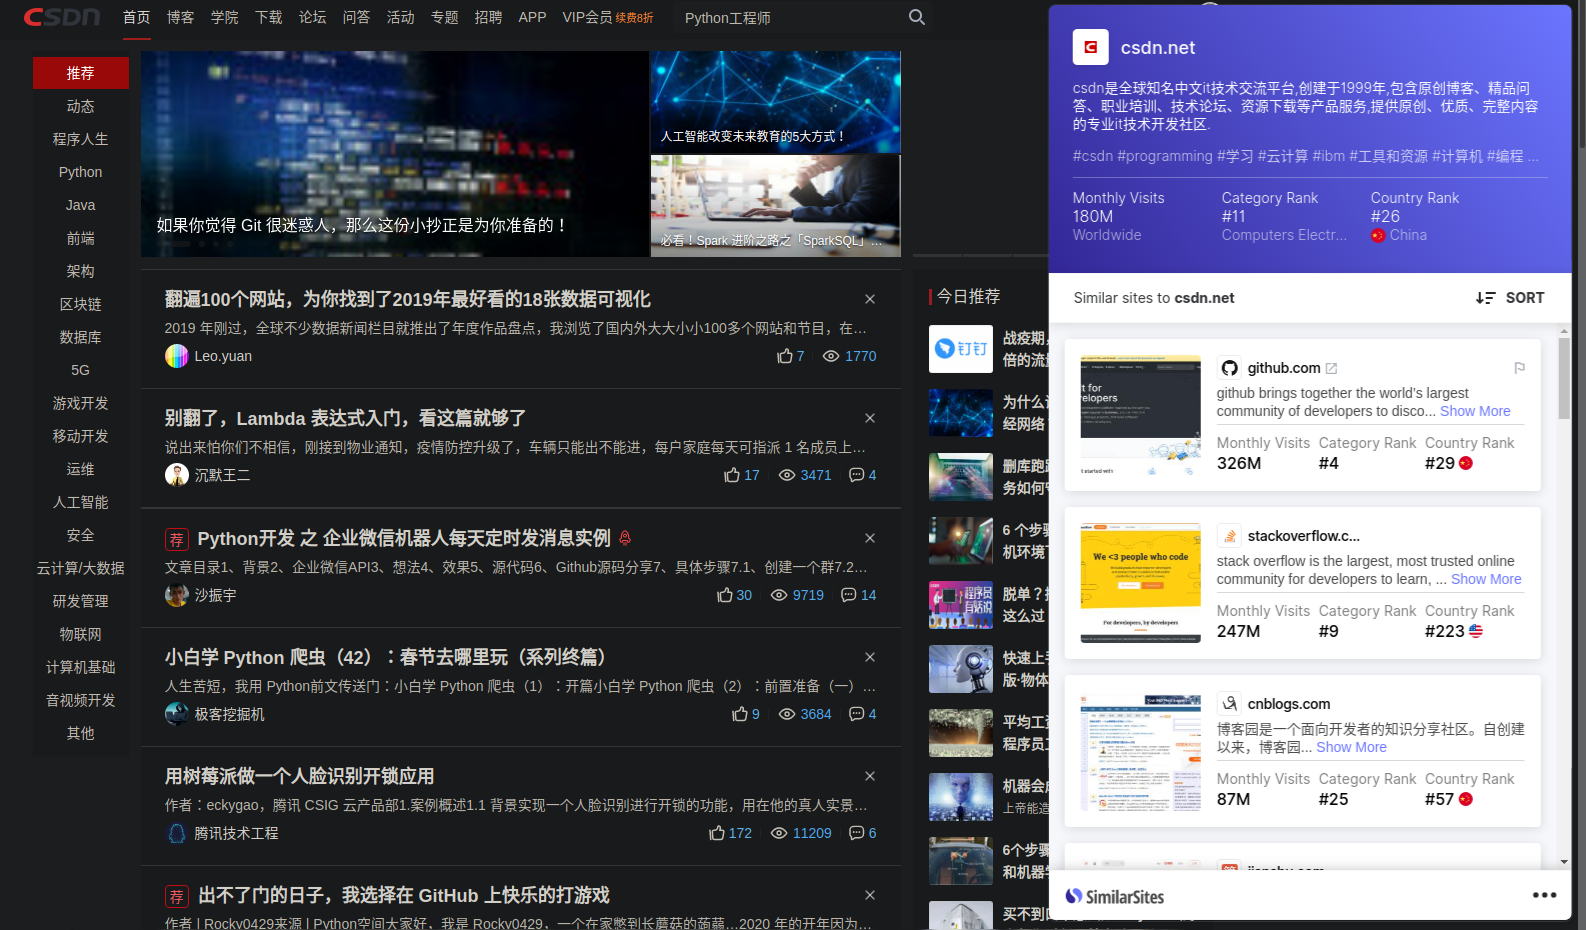The image size is (1586, 930).
Task: Open comments icon showing 14
Action: (849, 595)
